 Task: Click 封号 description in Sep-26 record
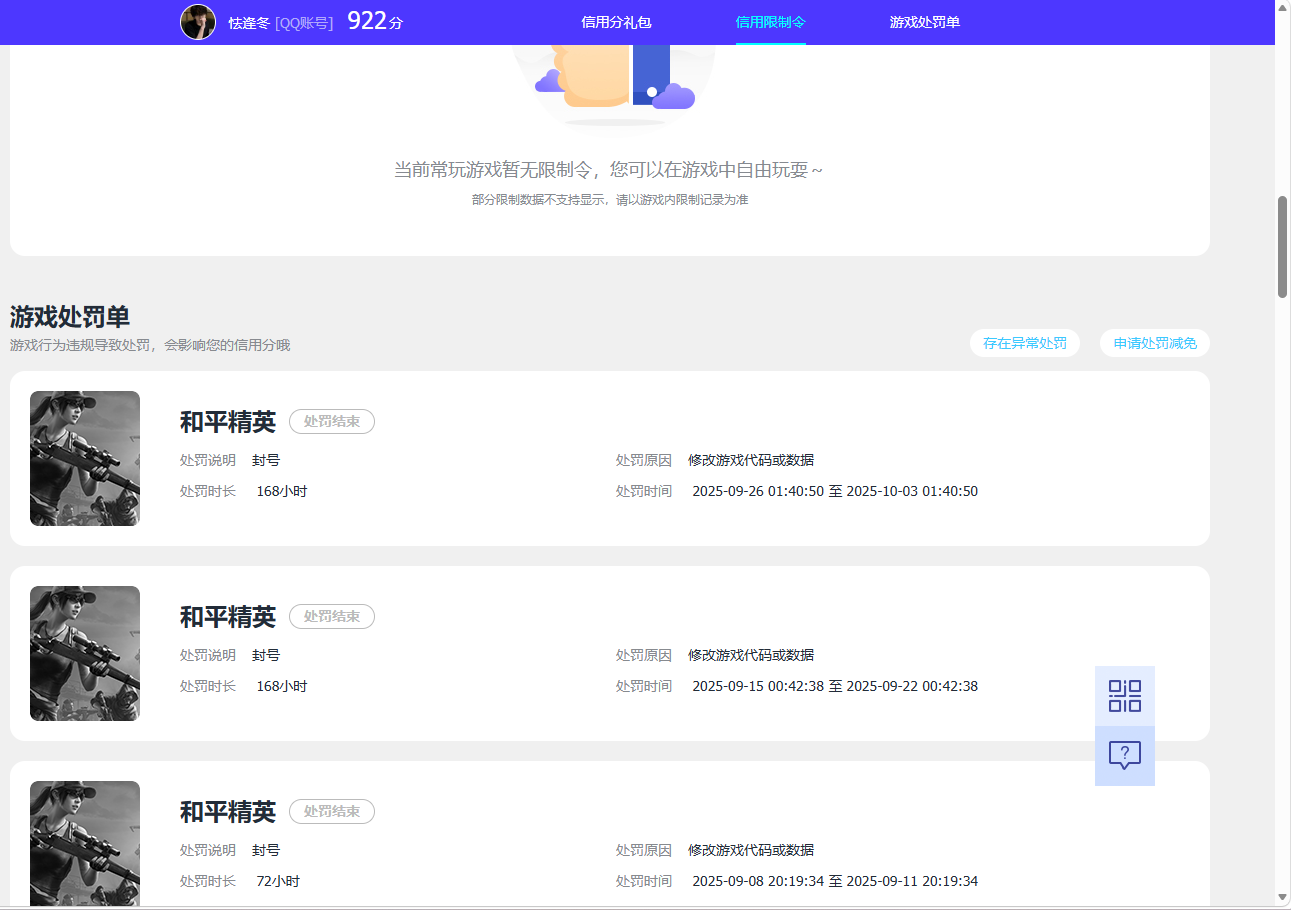266,460
